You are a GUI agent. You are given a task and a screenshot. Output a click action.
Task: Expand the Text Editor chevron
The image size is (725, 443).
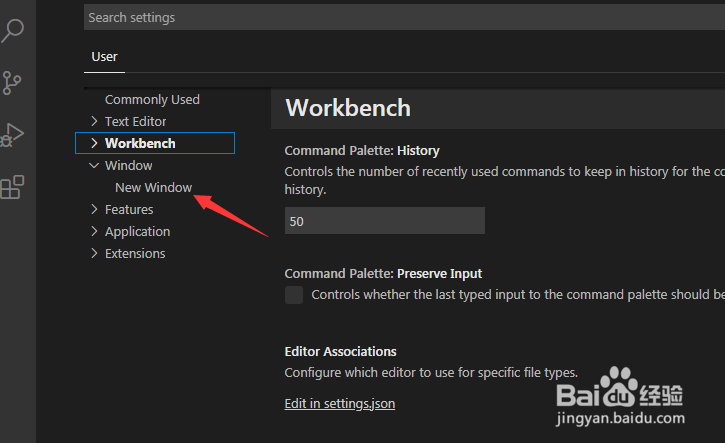(x=94, y=121)
